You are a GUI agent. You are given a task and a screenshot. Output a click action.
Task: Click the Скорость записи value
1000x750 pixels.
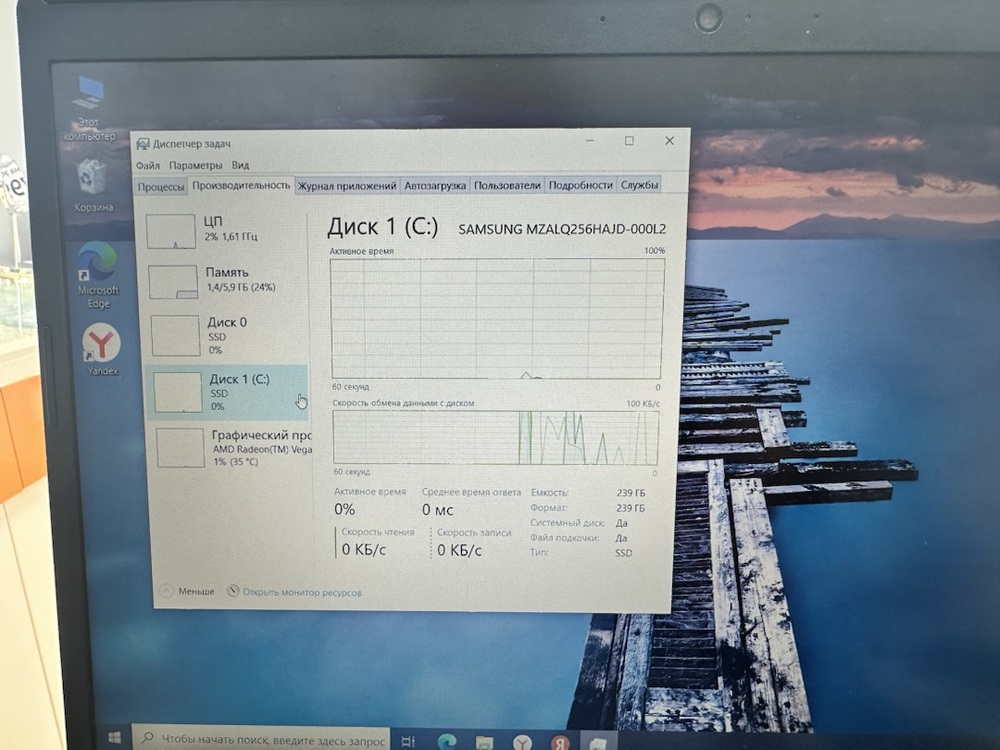459,550
